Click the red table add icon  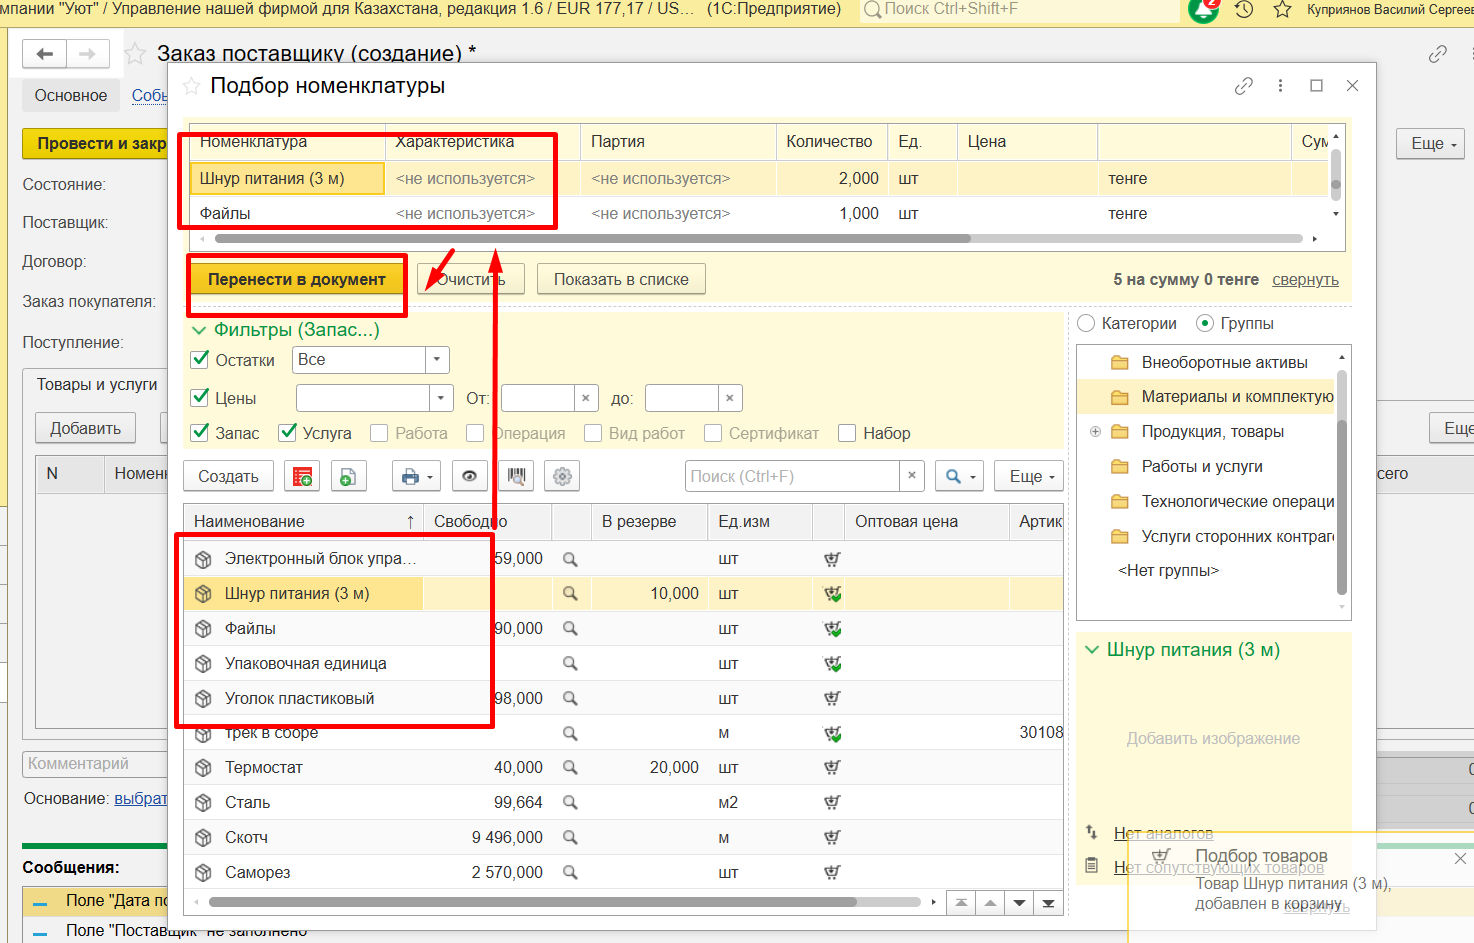[302, 477]
